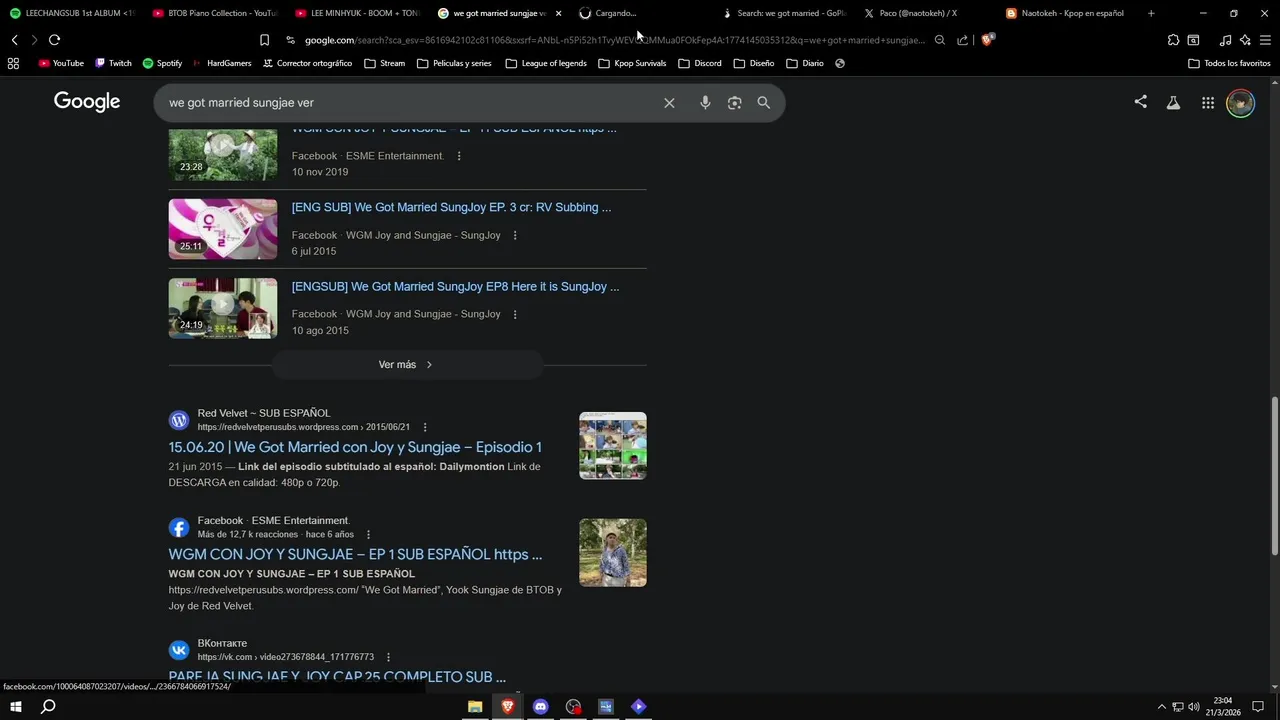Open ENGSUB SungJoy EP8 video link
1280x720 pixels.
pyautogui.click(x=455, y=286)
